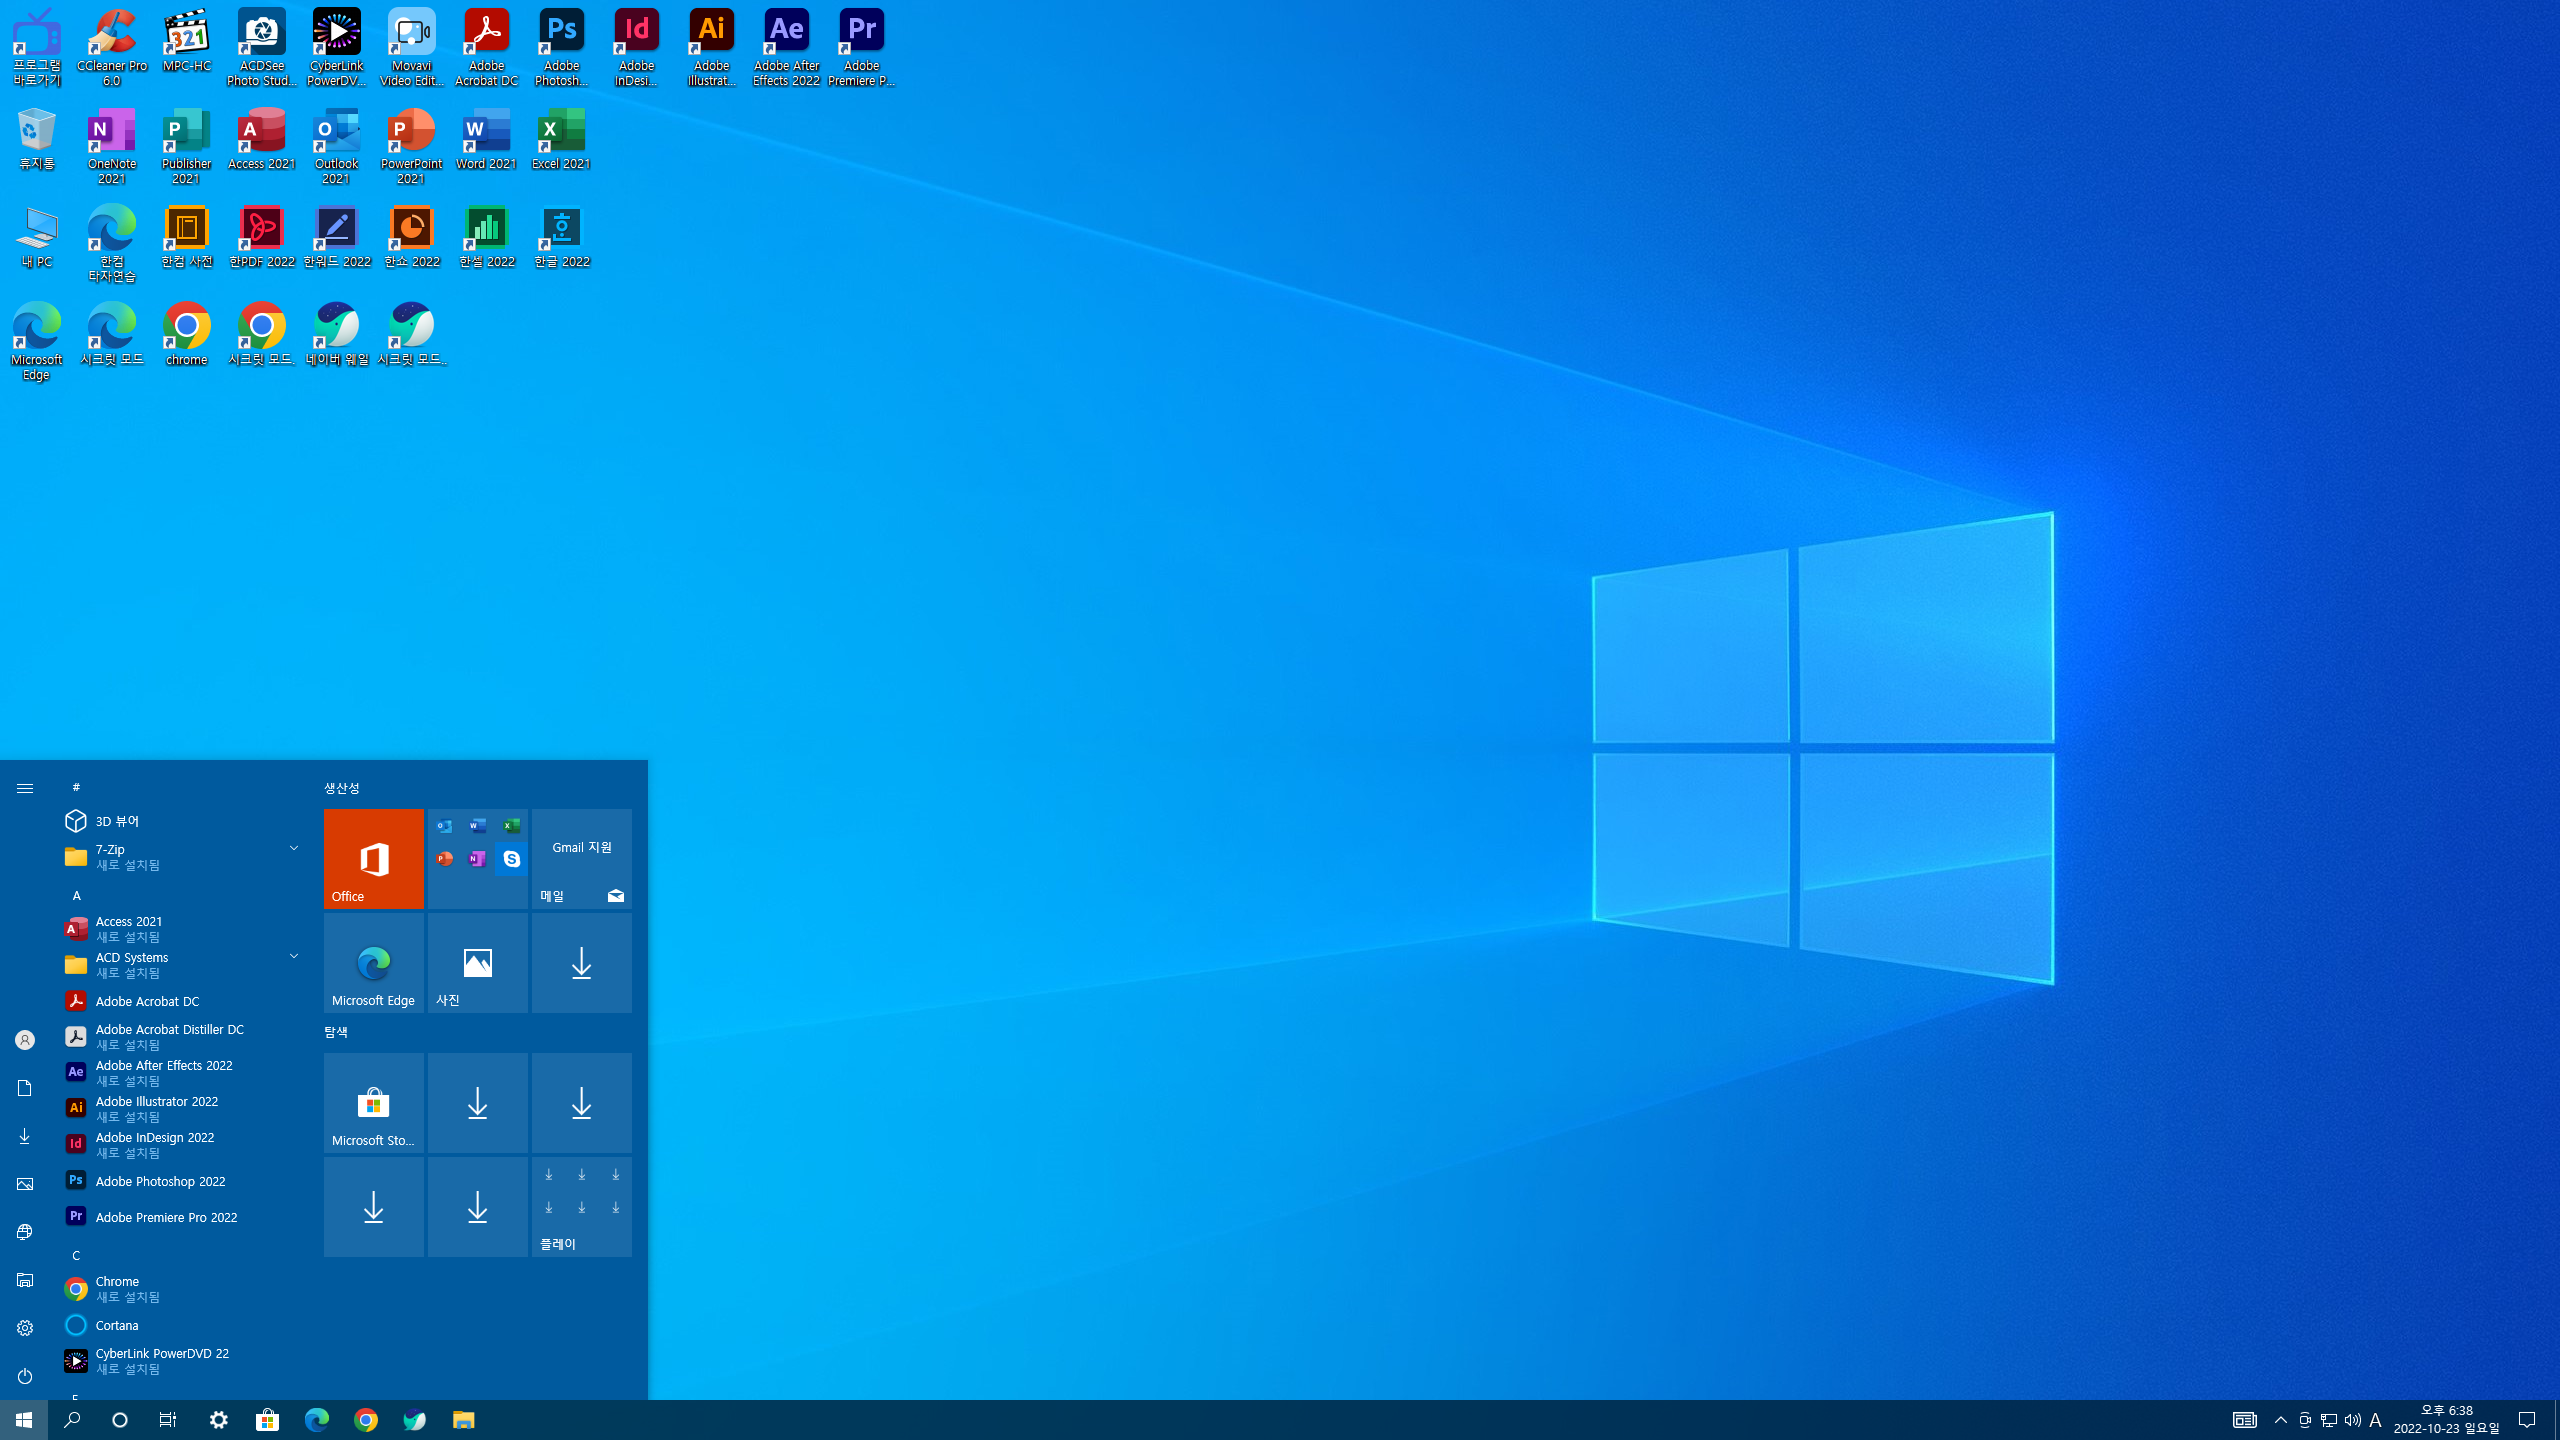Expand the ACD Systems folder

(x=294, y=956)
